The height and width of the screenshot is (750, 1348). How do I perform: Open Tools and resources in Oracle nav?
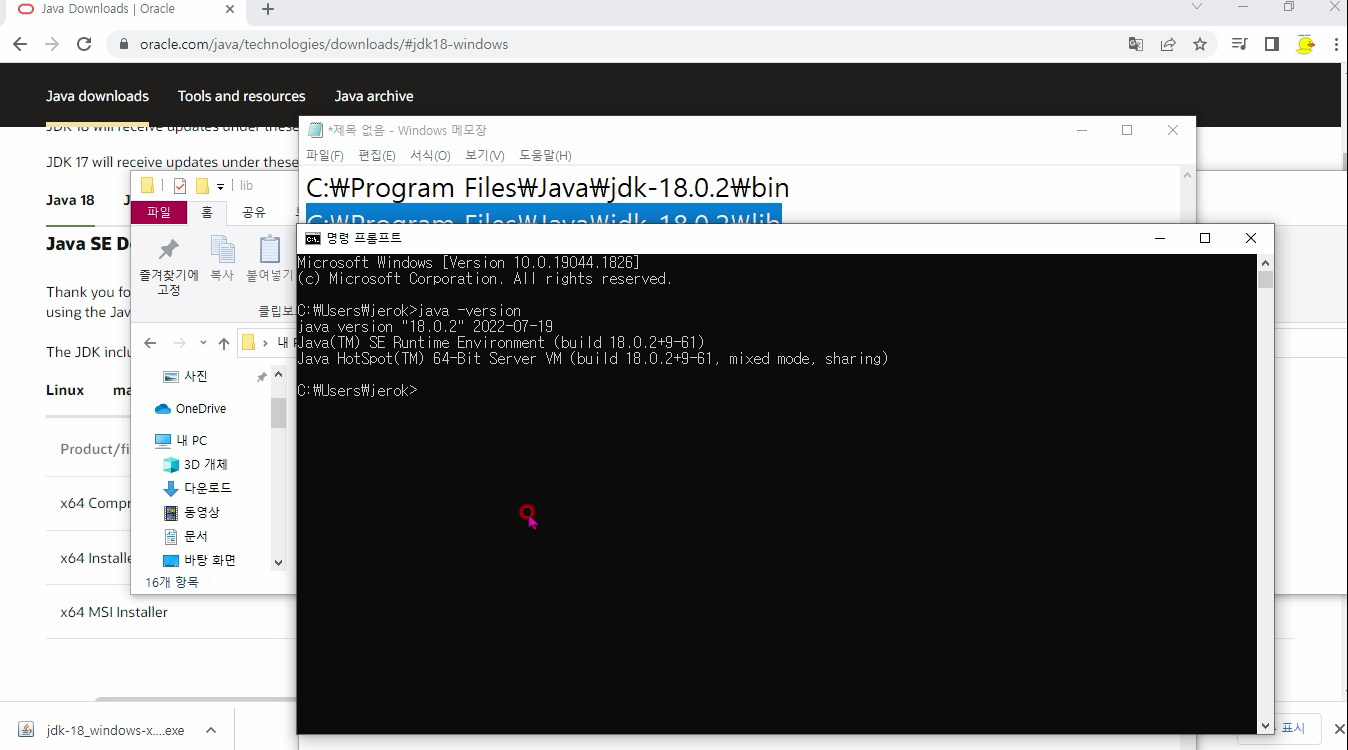click(x=241, y=96)
